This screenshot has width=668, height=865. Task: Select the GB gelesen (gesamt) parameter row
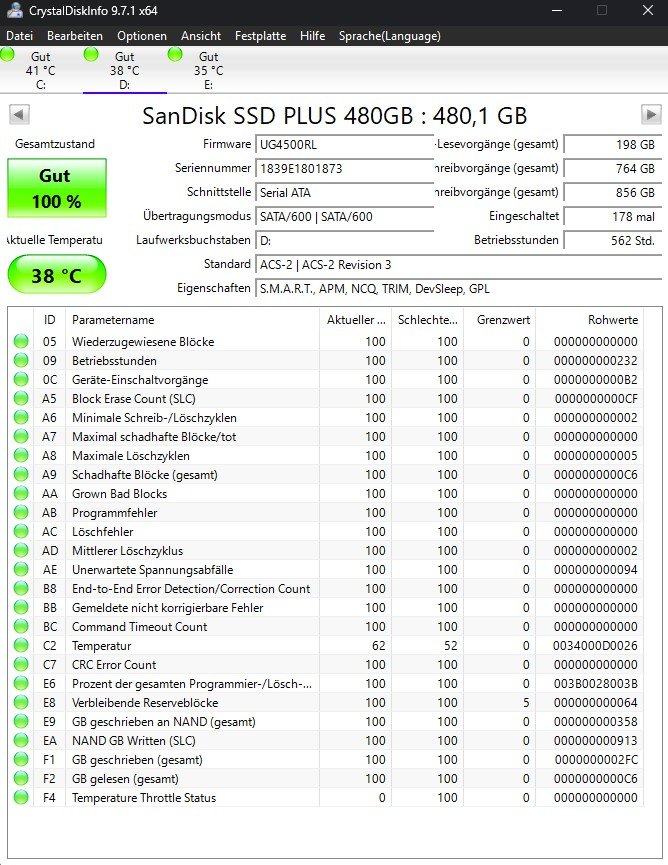pos(326,779)
